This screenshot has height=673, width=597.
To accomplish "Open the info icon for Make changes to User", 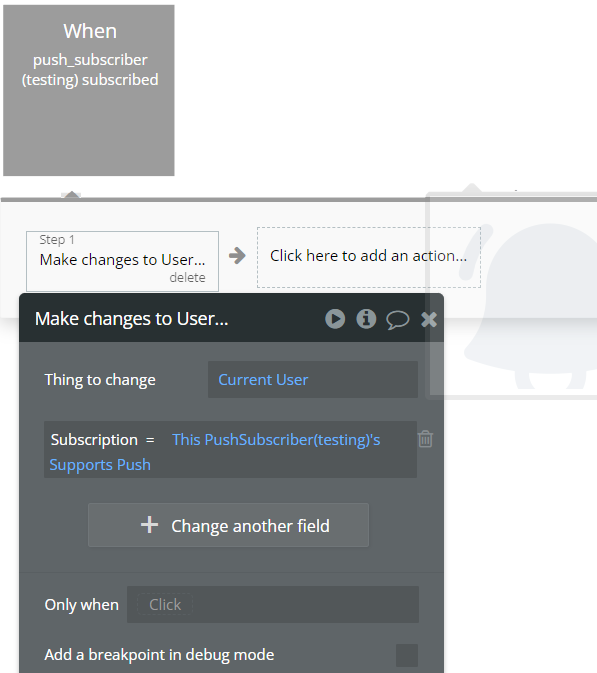I will coord(366,319).
